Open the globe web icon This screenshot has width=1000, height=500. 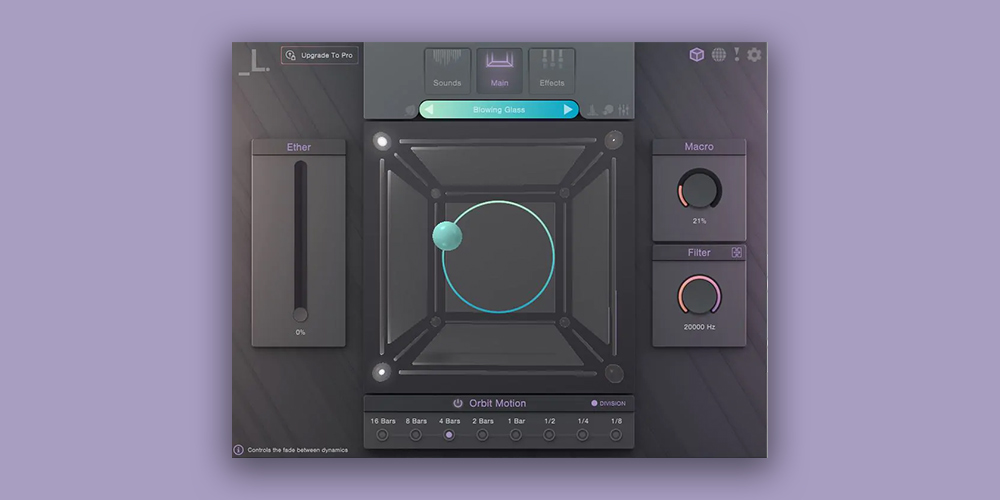[x=718, y=55]
